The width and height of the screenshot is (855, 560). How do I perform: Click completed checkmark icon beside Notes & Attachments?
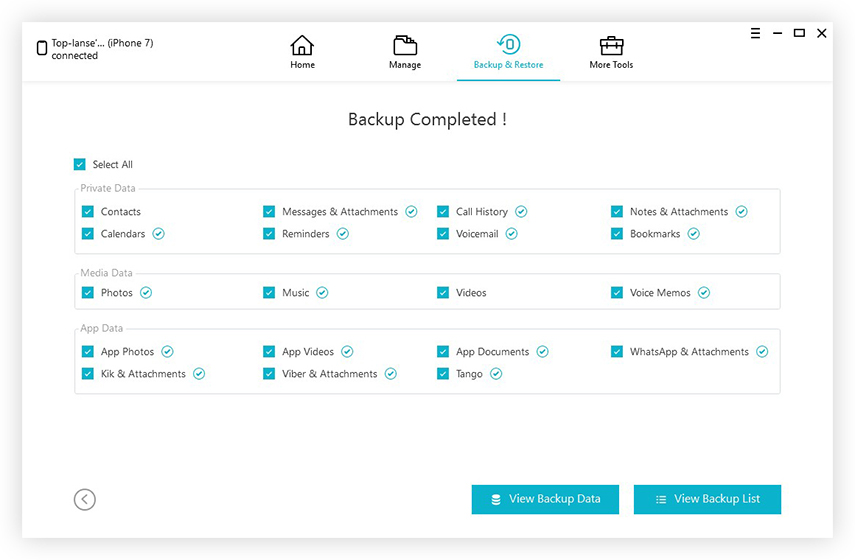(x=742, y=212)
